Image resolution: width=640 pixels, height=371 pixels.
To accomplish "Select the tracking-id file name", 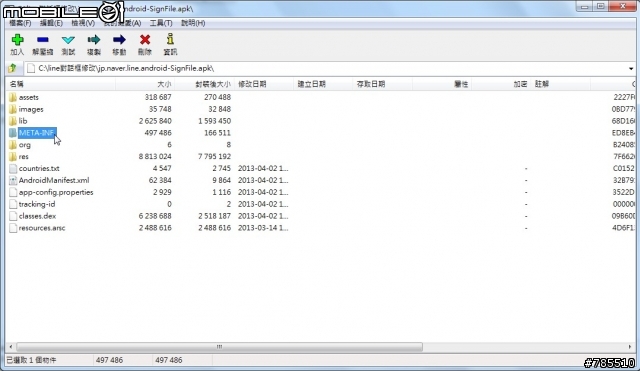I will point(37,204).
